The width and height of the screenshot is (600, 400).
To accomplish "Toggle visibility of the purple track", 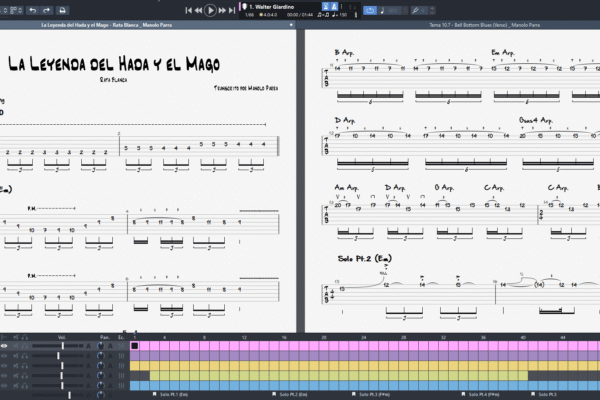I will pos(4,356).
